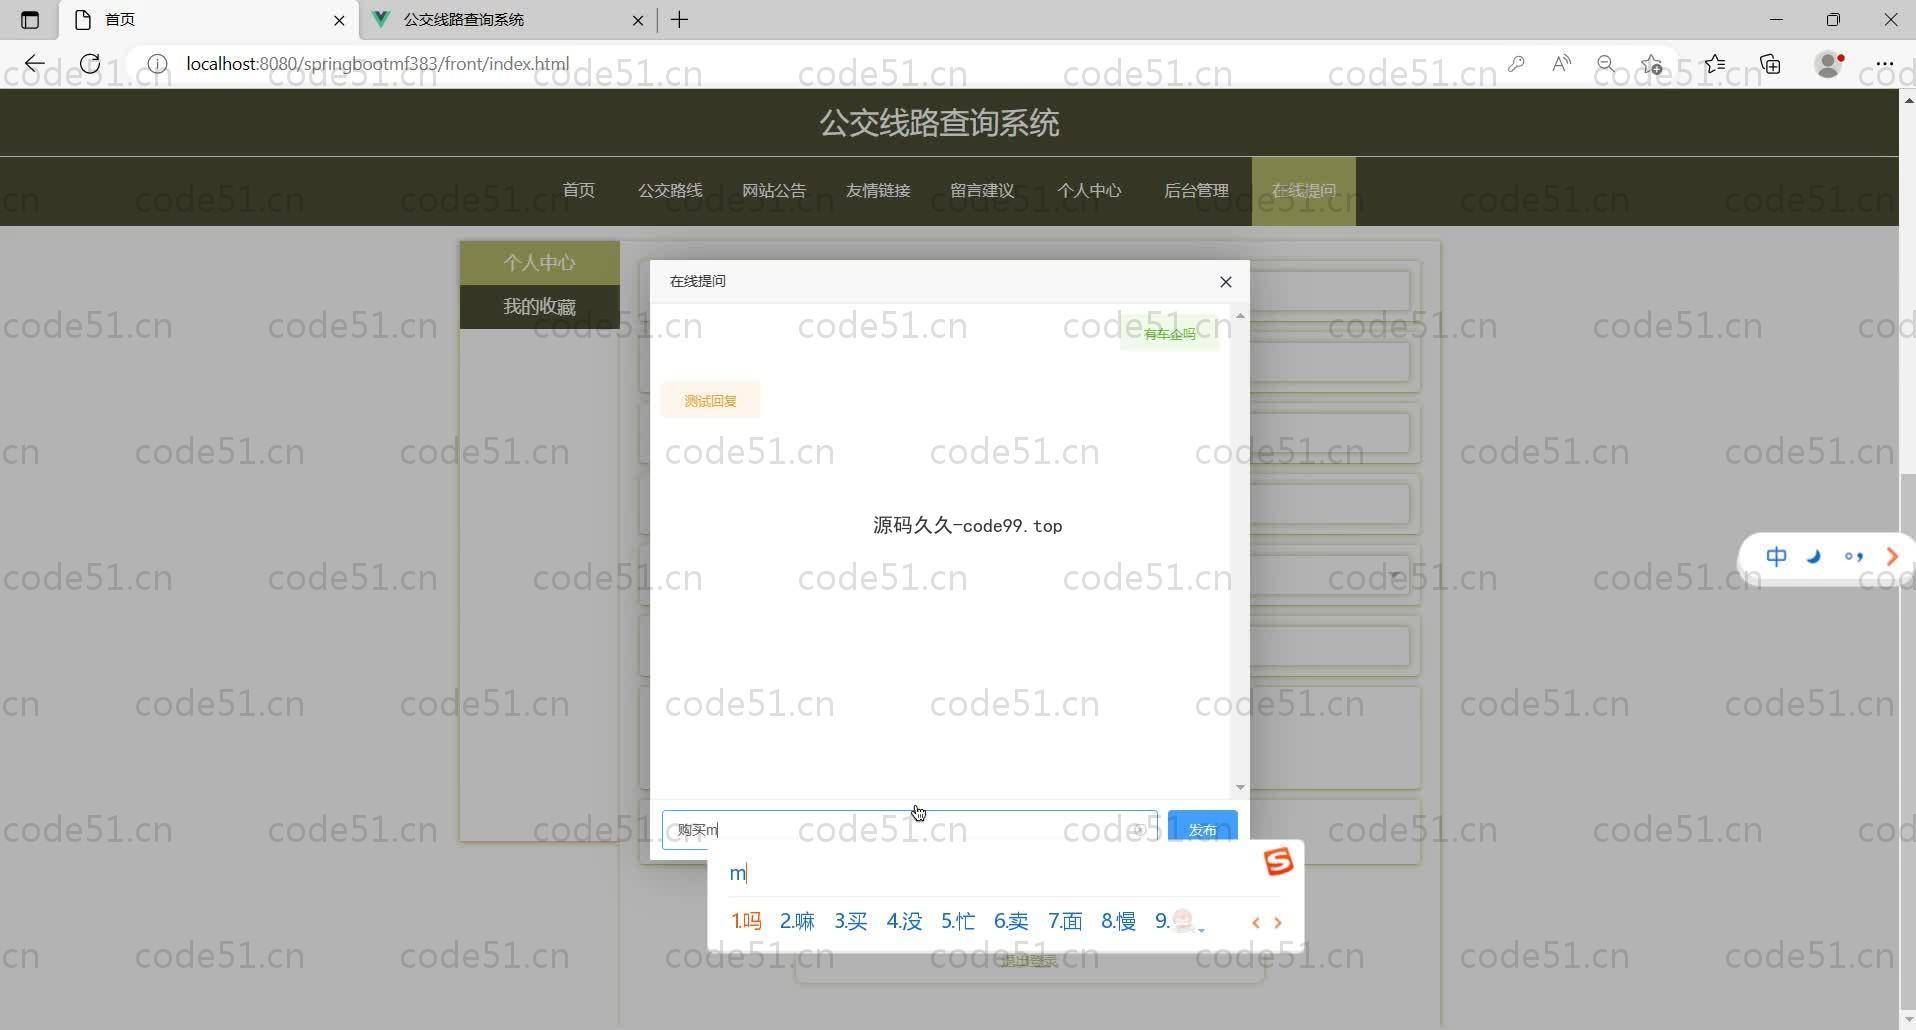Click the 测试回复 reply message bubble
Image resolution: width=1916 pixels, height=1030 pixels.
pyautogui.click(x=711, y=401)
